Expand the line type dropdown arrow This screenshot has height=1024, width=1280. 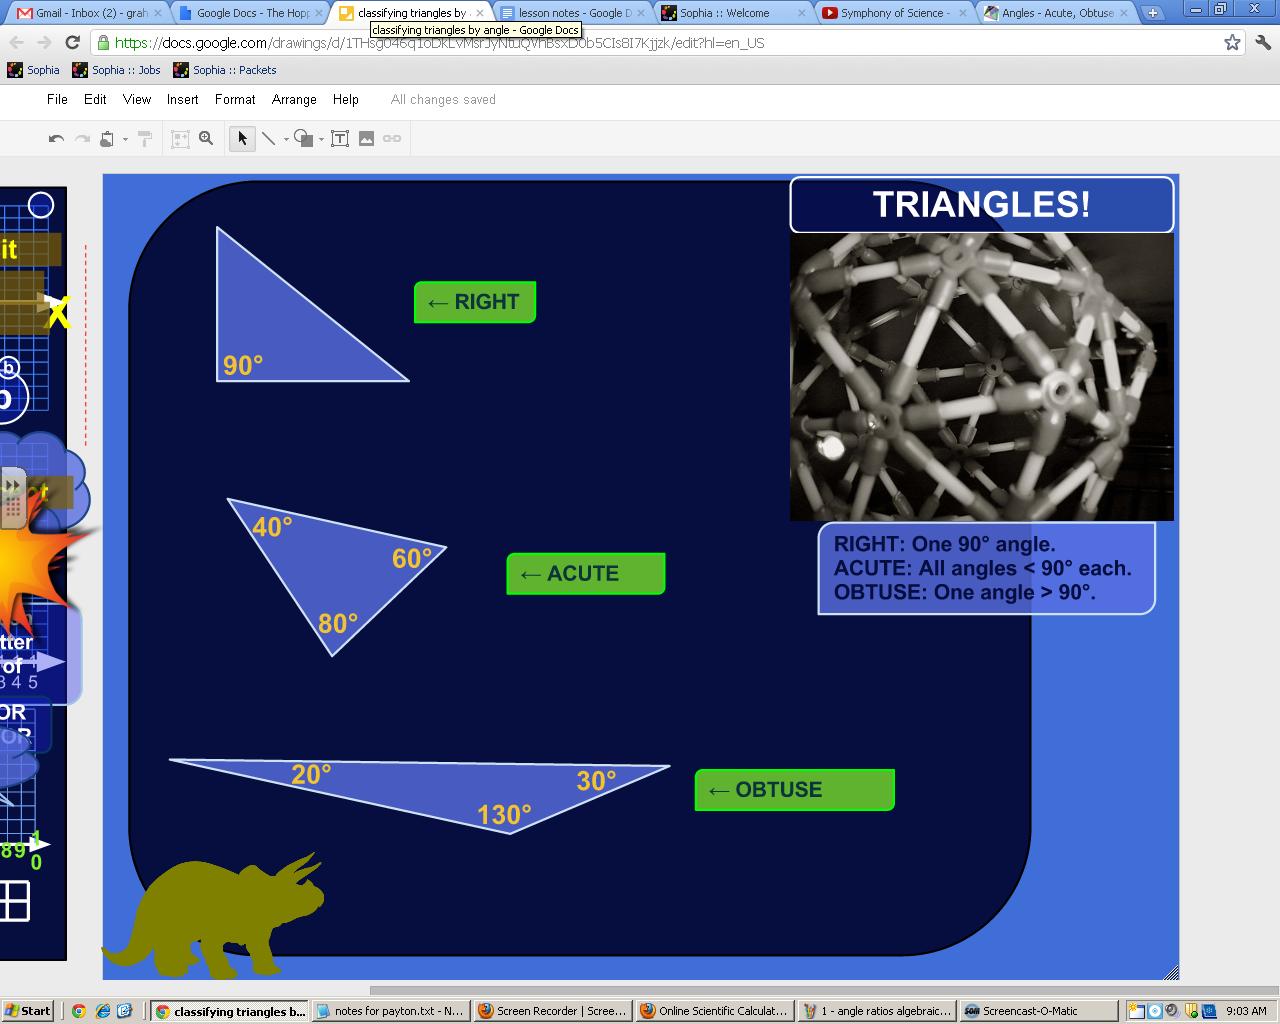[286, 140]
